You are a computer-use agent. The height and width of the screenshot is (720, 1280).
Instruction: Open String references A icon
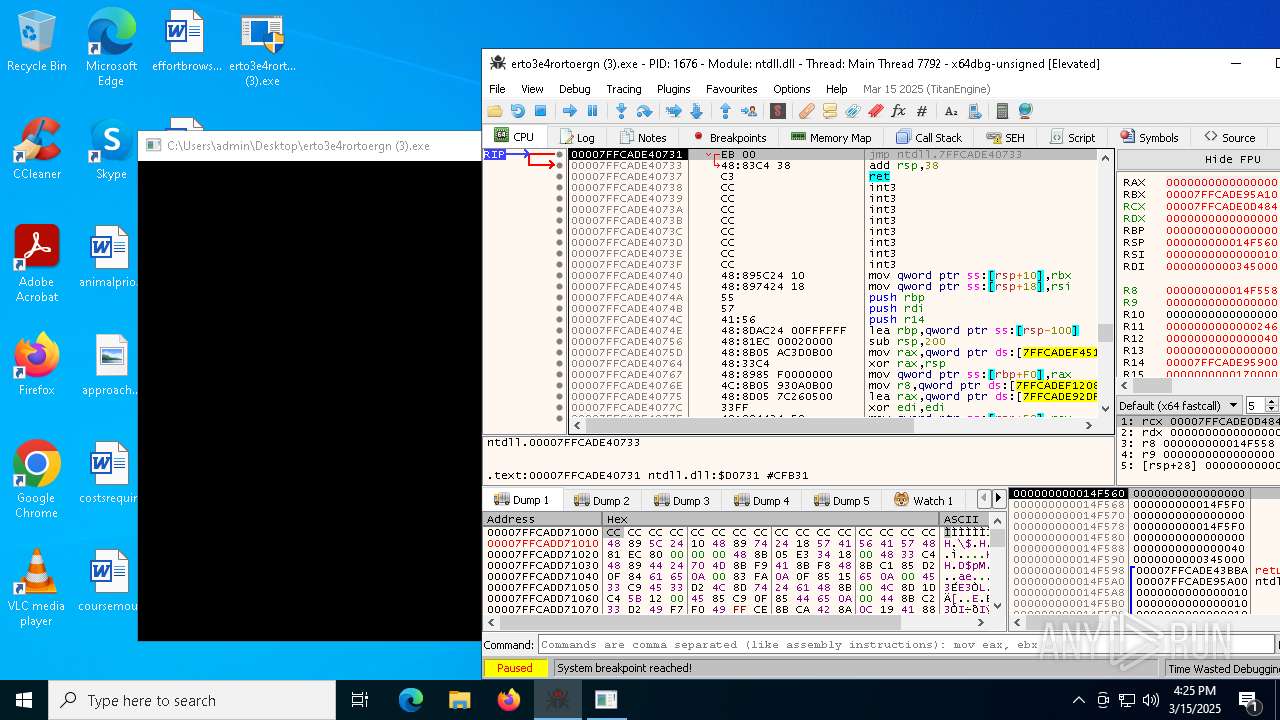950,111
